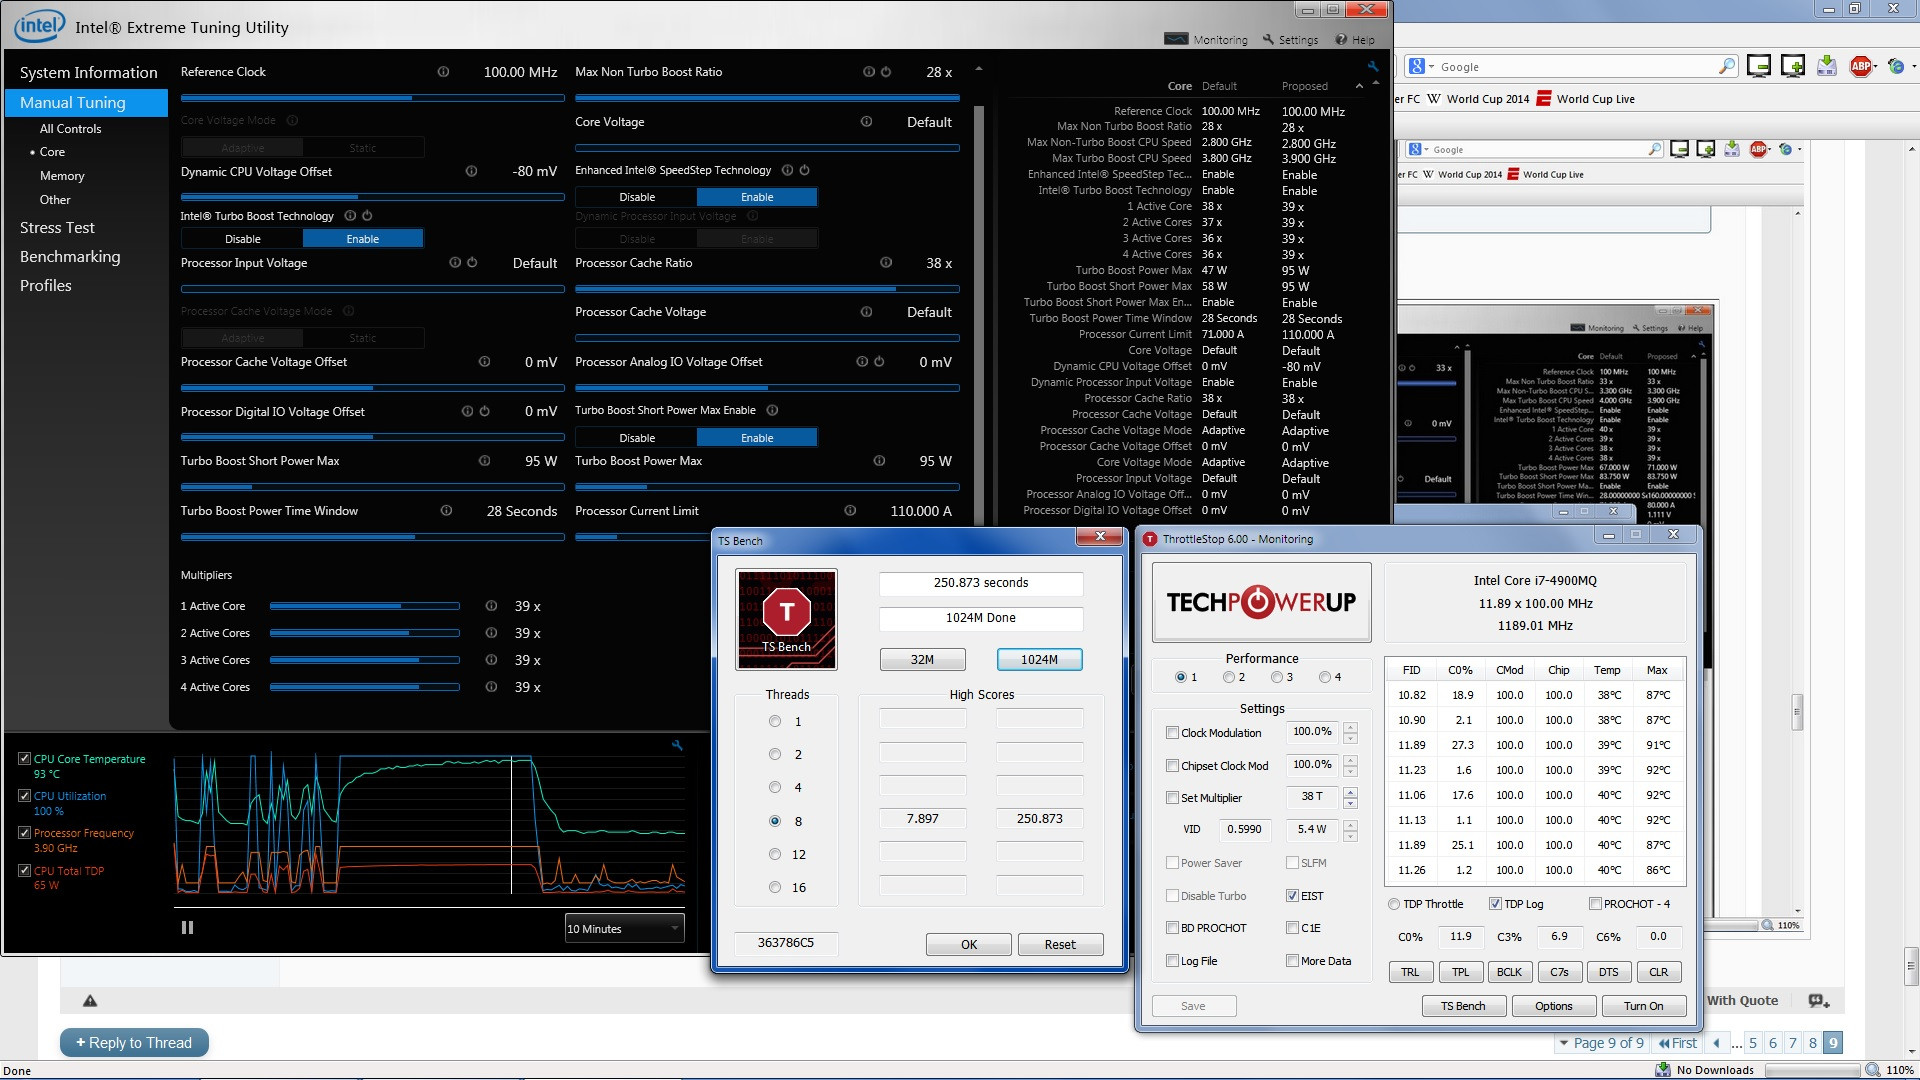Click the info icon next to Core Voltage
This screenshot has width=1920, height=1080.
pos(866,122)
